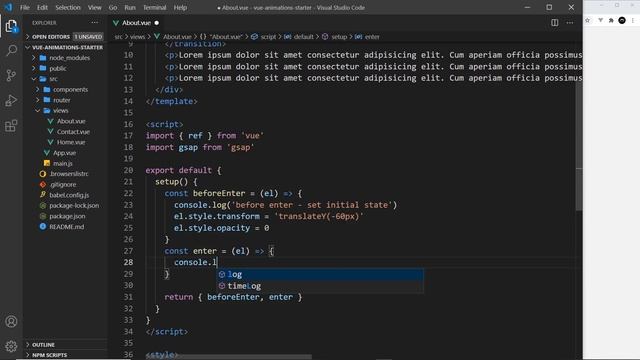640x360 pixels.
Task: Open the browser window's three-dot menu
Action: pyautogui.click(x=633, y=20)
